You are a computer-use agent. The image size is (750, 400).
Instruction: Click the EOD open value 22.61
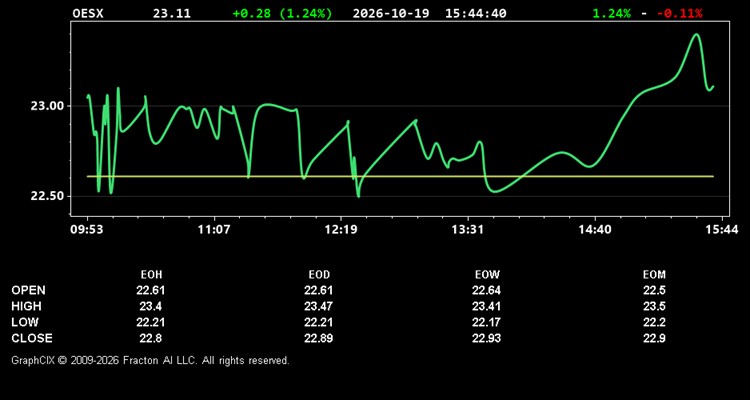click(x=319, y=290)
